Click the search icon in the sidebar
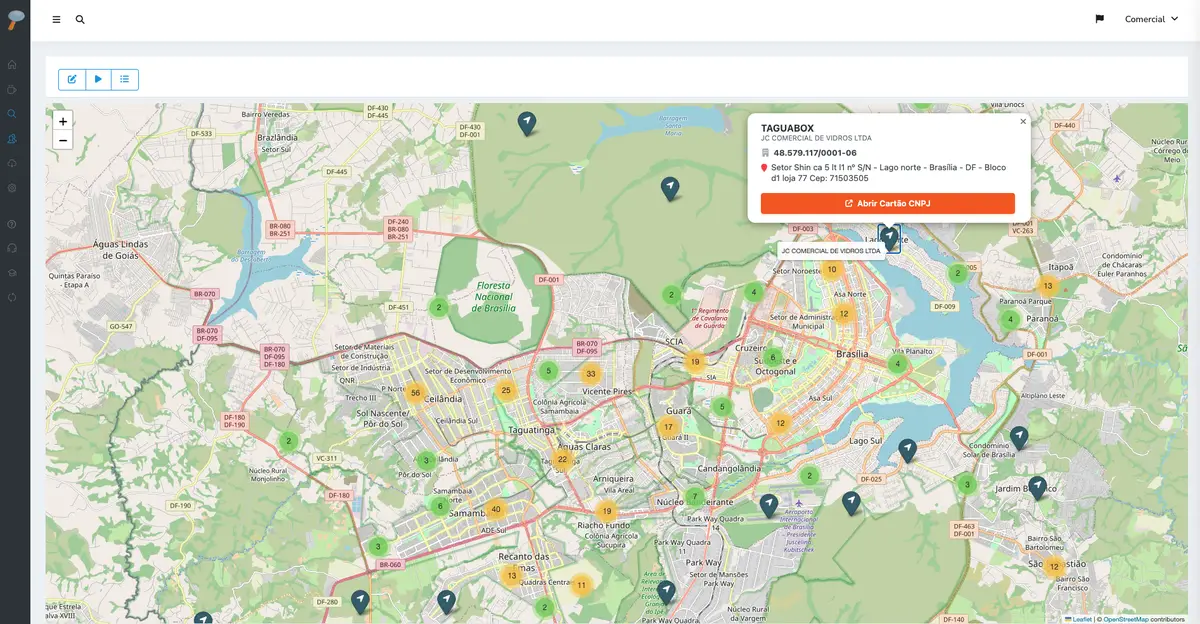Screen dimensions: 1200x624 point(12,114)
